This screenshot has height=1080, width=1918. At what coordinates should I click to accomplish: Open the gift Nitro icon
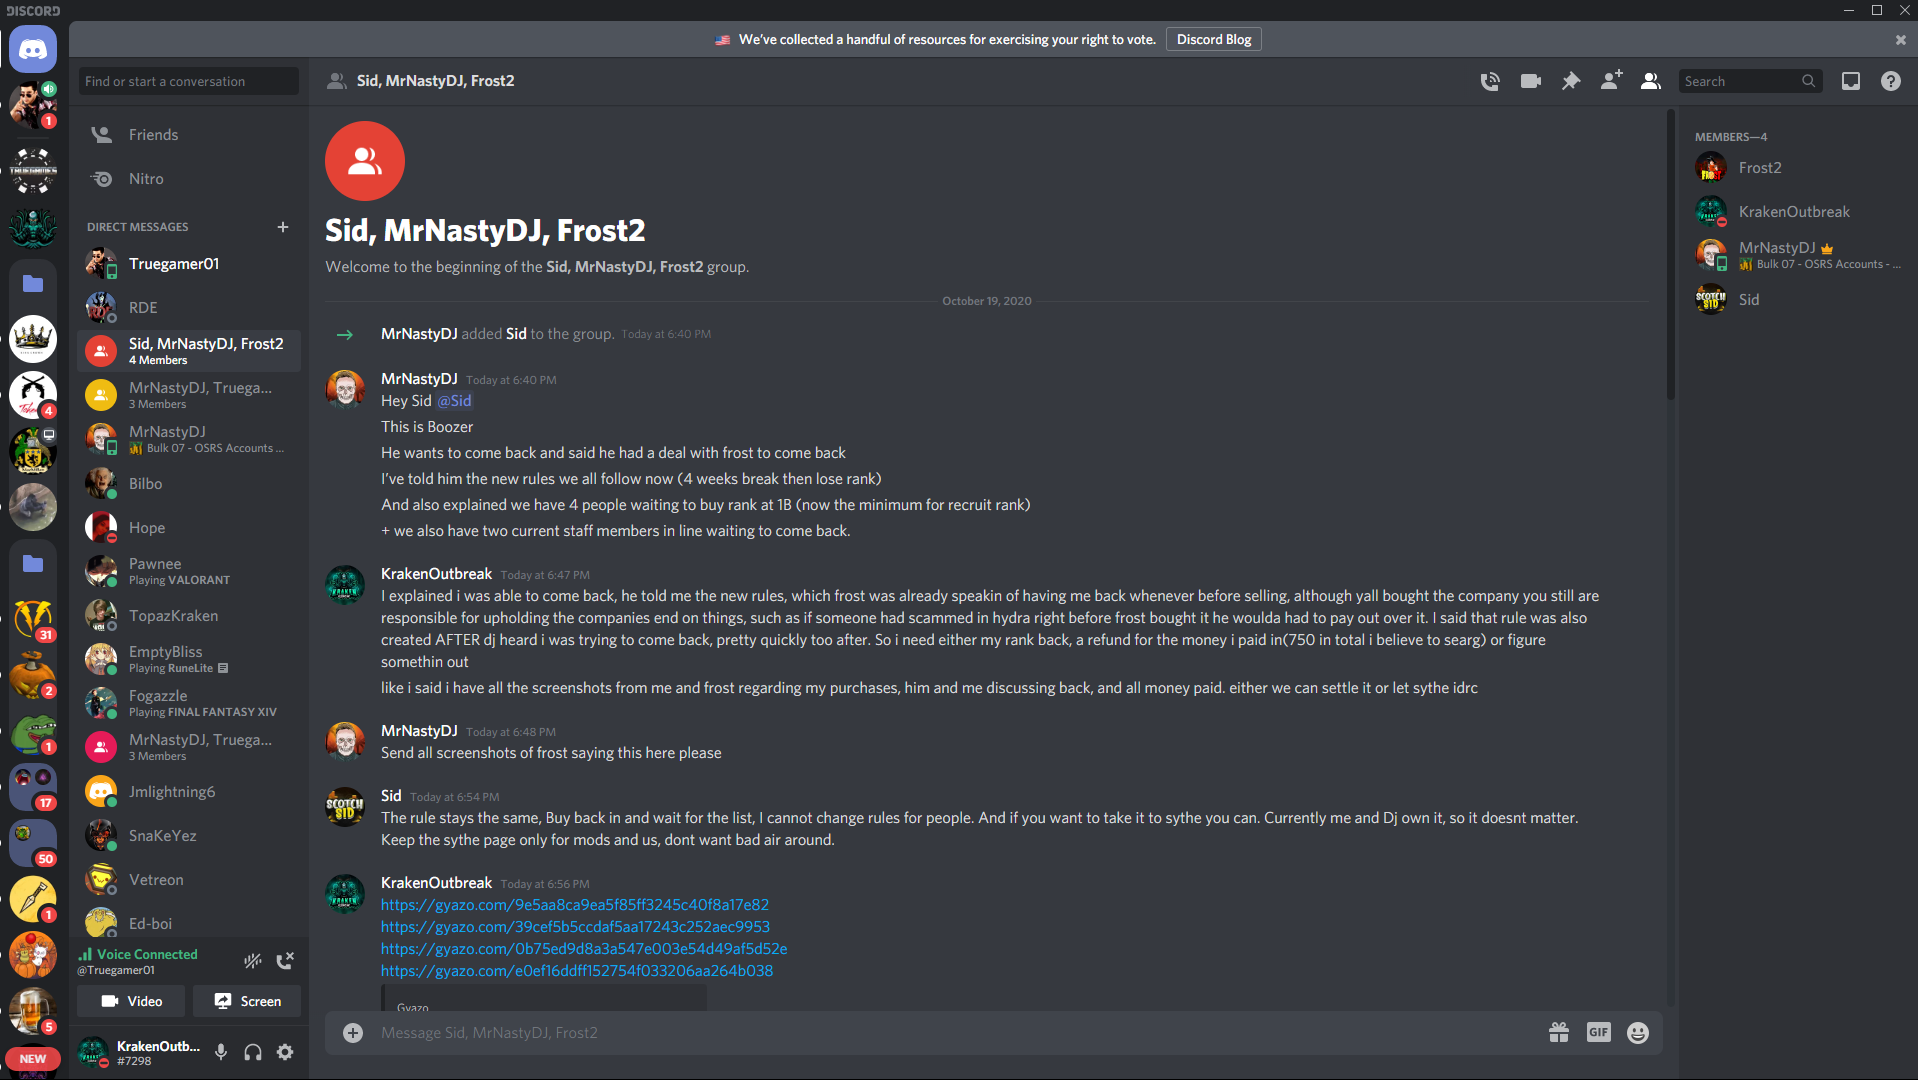pos(1558,1033)
